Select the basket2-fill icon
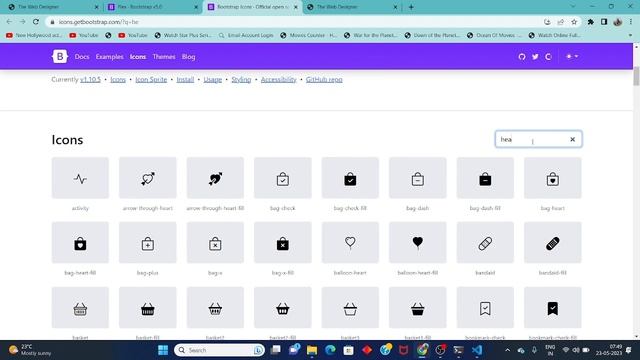 pyautogui.click(x=282, y=308)
